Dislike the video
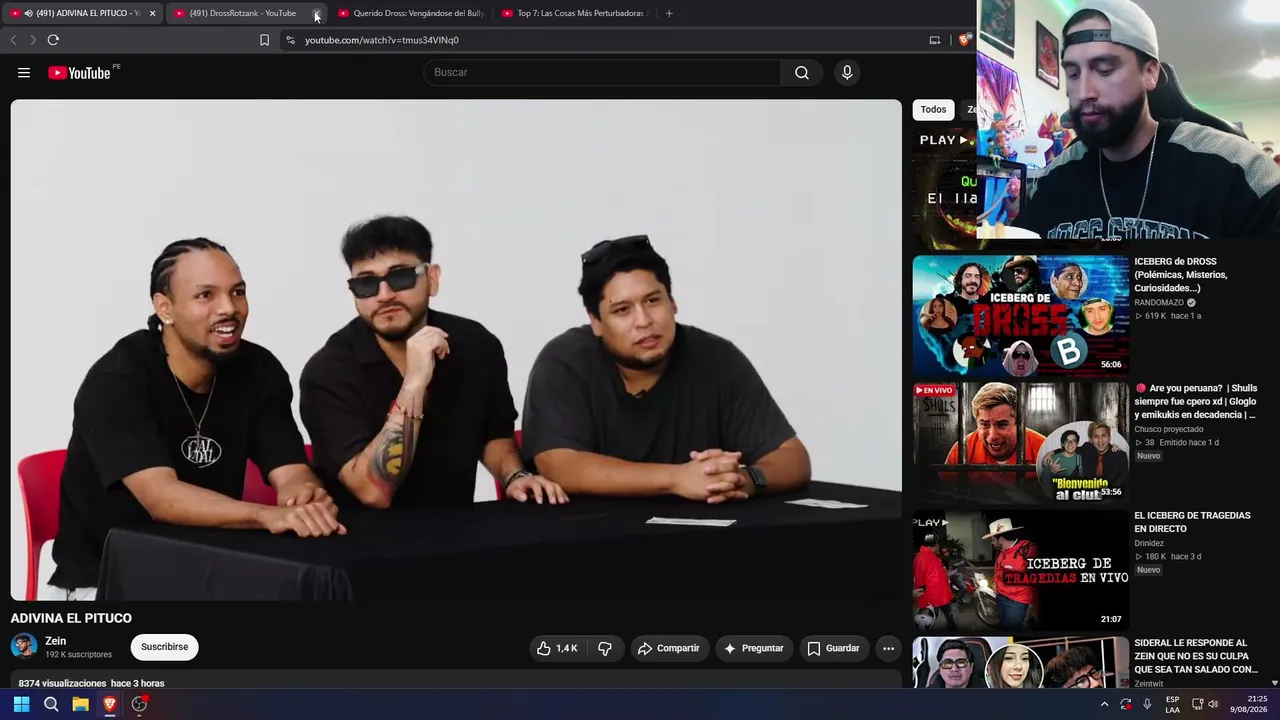 tap(605, 648)
